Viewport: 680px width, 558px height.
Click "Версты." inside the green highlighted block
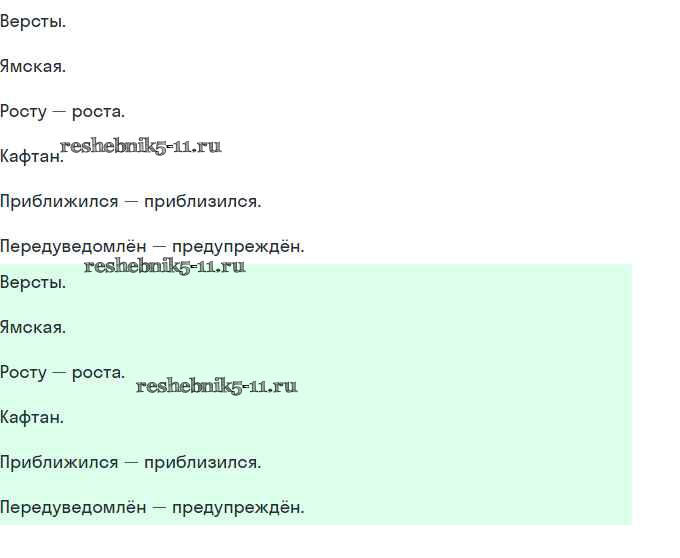33,282
